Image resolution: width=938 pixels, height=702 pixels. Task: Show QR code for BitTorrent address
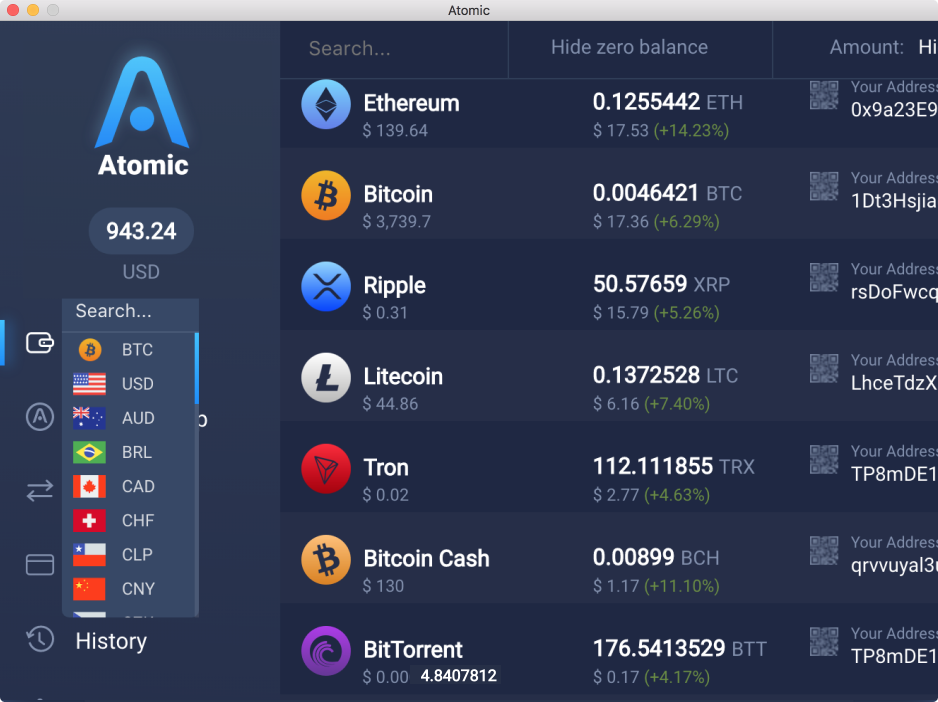click(x=824, y=641)
